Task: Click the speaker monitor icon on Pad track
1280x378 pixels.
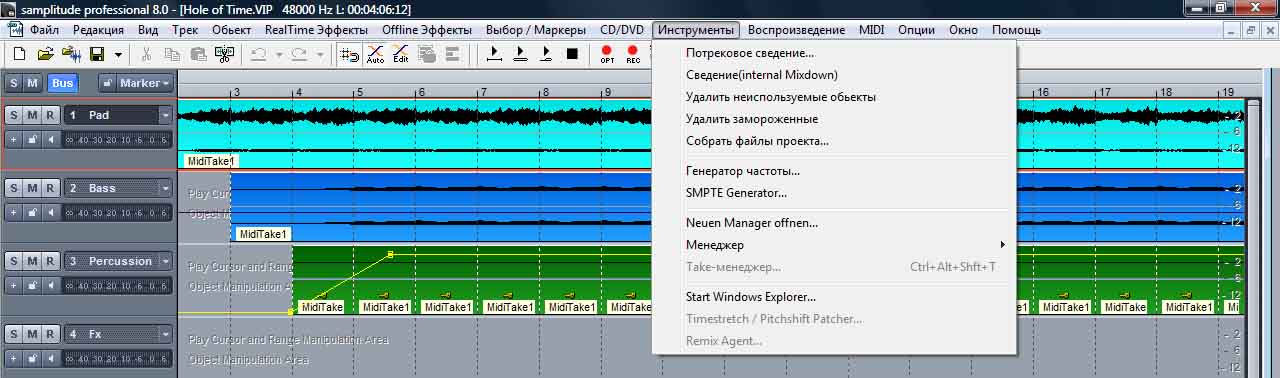Action: (50, 139)
